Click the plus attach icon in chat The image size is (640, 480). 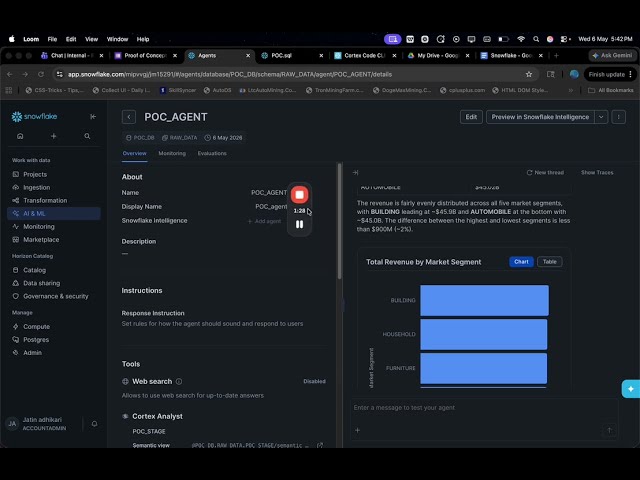pyautogui.click(x=358, y=430)
